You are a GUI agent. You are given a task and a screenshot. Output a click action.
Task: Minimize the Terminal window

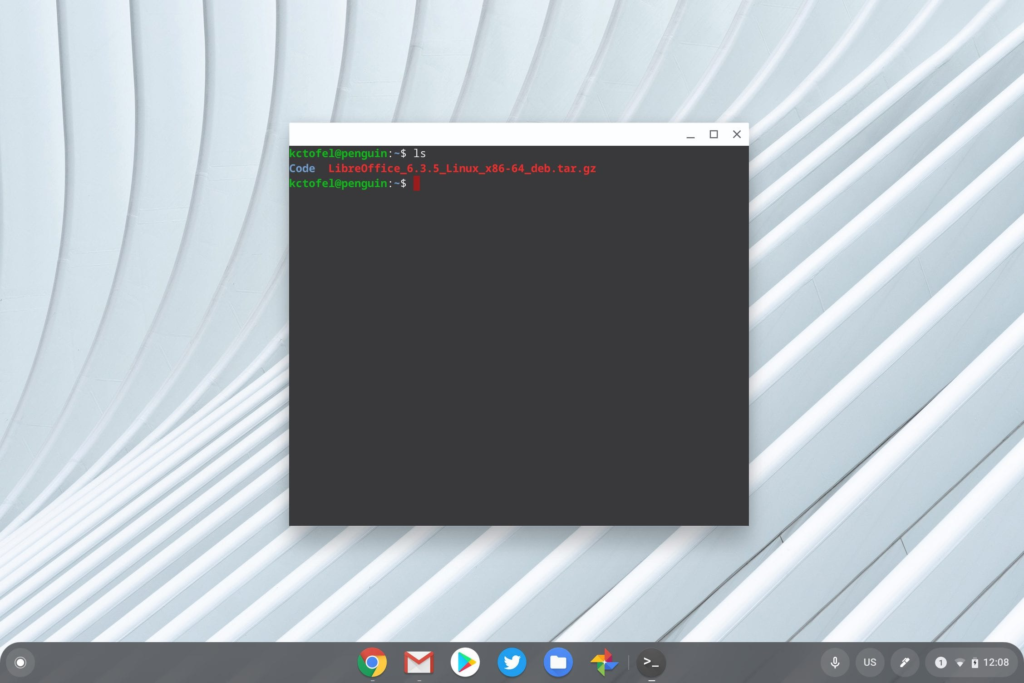point(690,135)
